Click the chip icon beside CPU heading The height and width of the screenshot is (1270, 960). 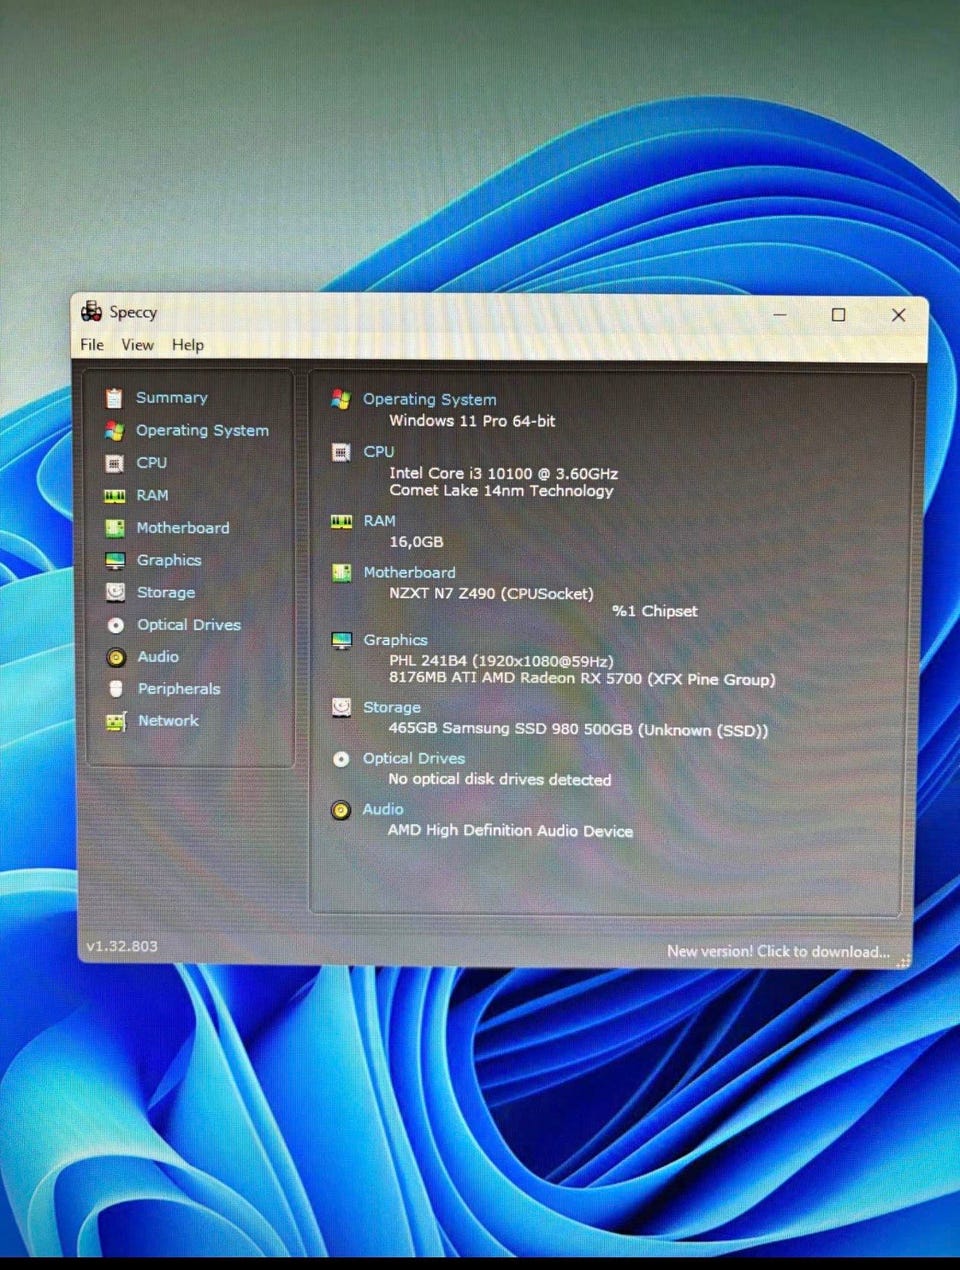[341, 452]
